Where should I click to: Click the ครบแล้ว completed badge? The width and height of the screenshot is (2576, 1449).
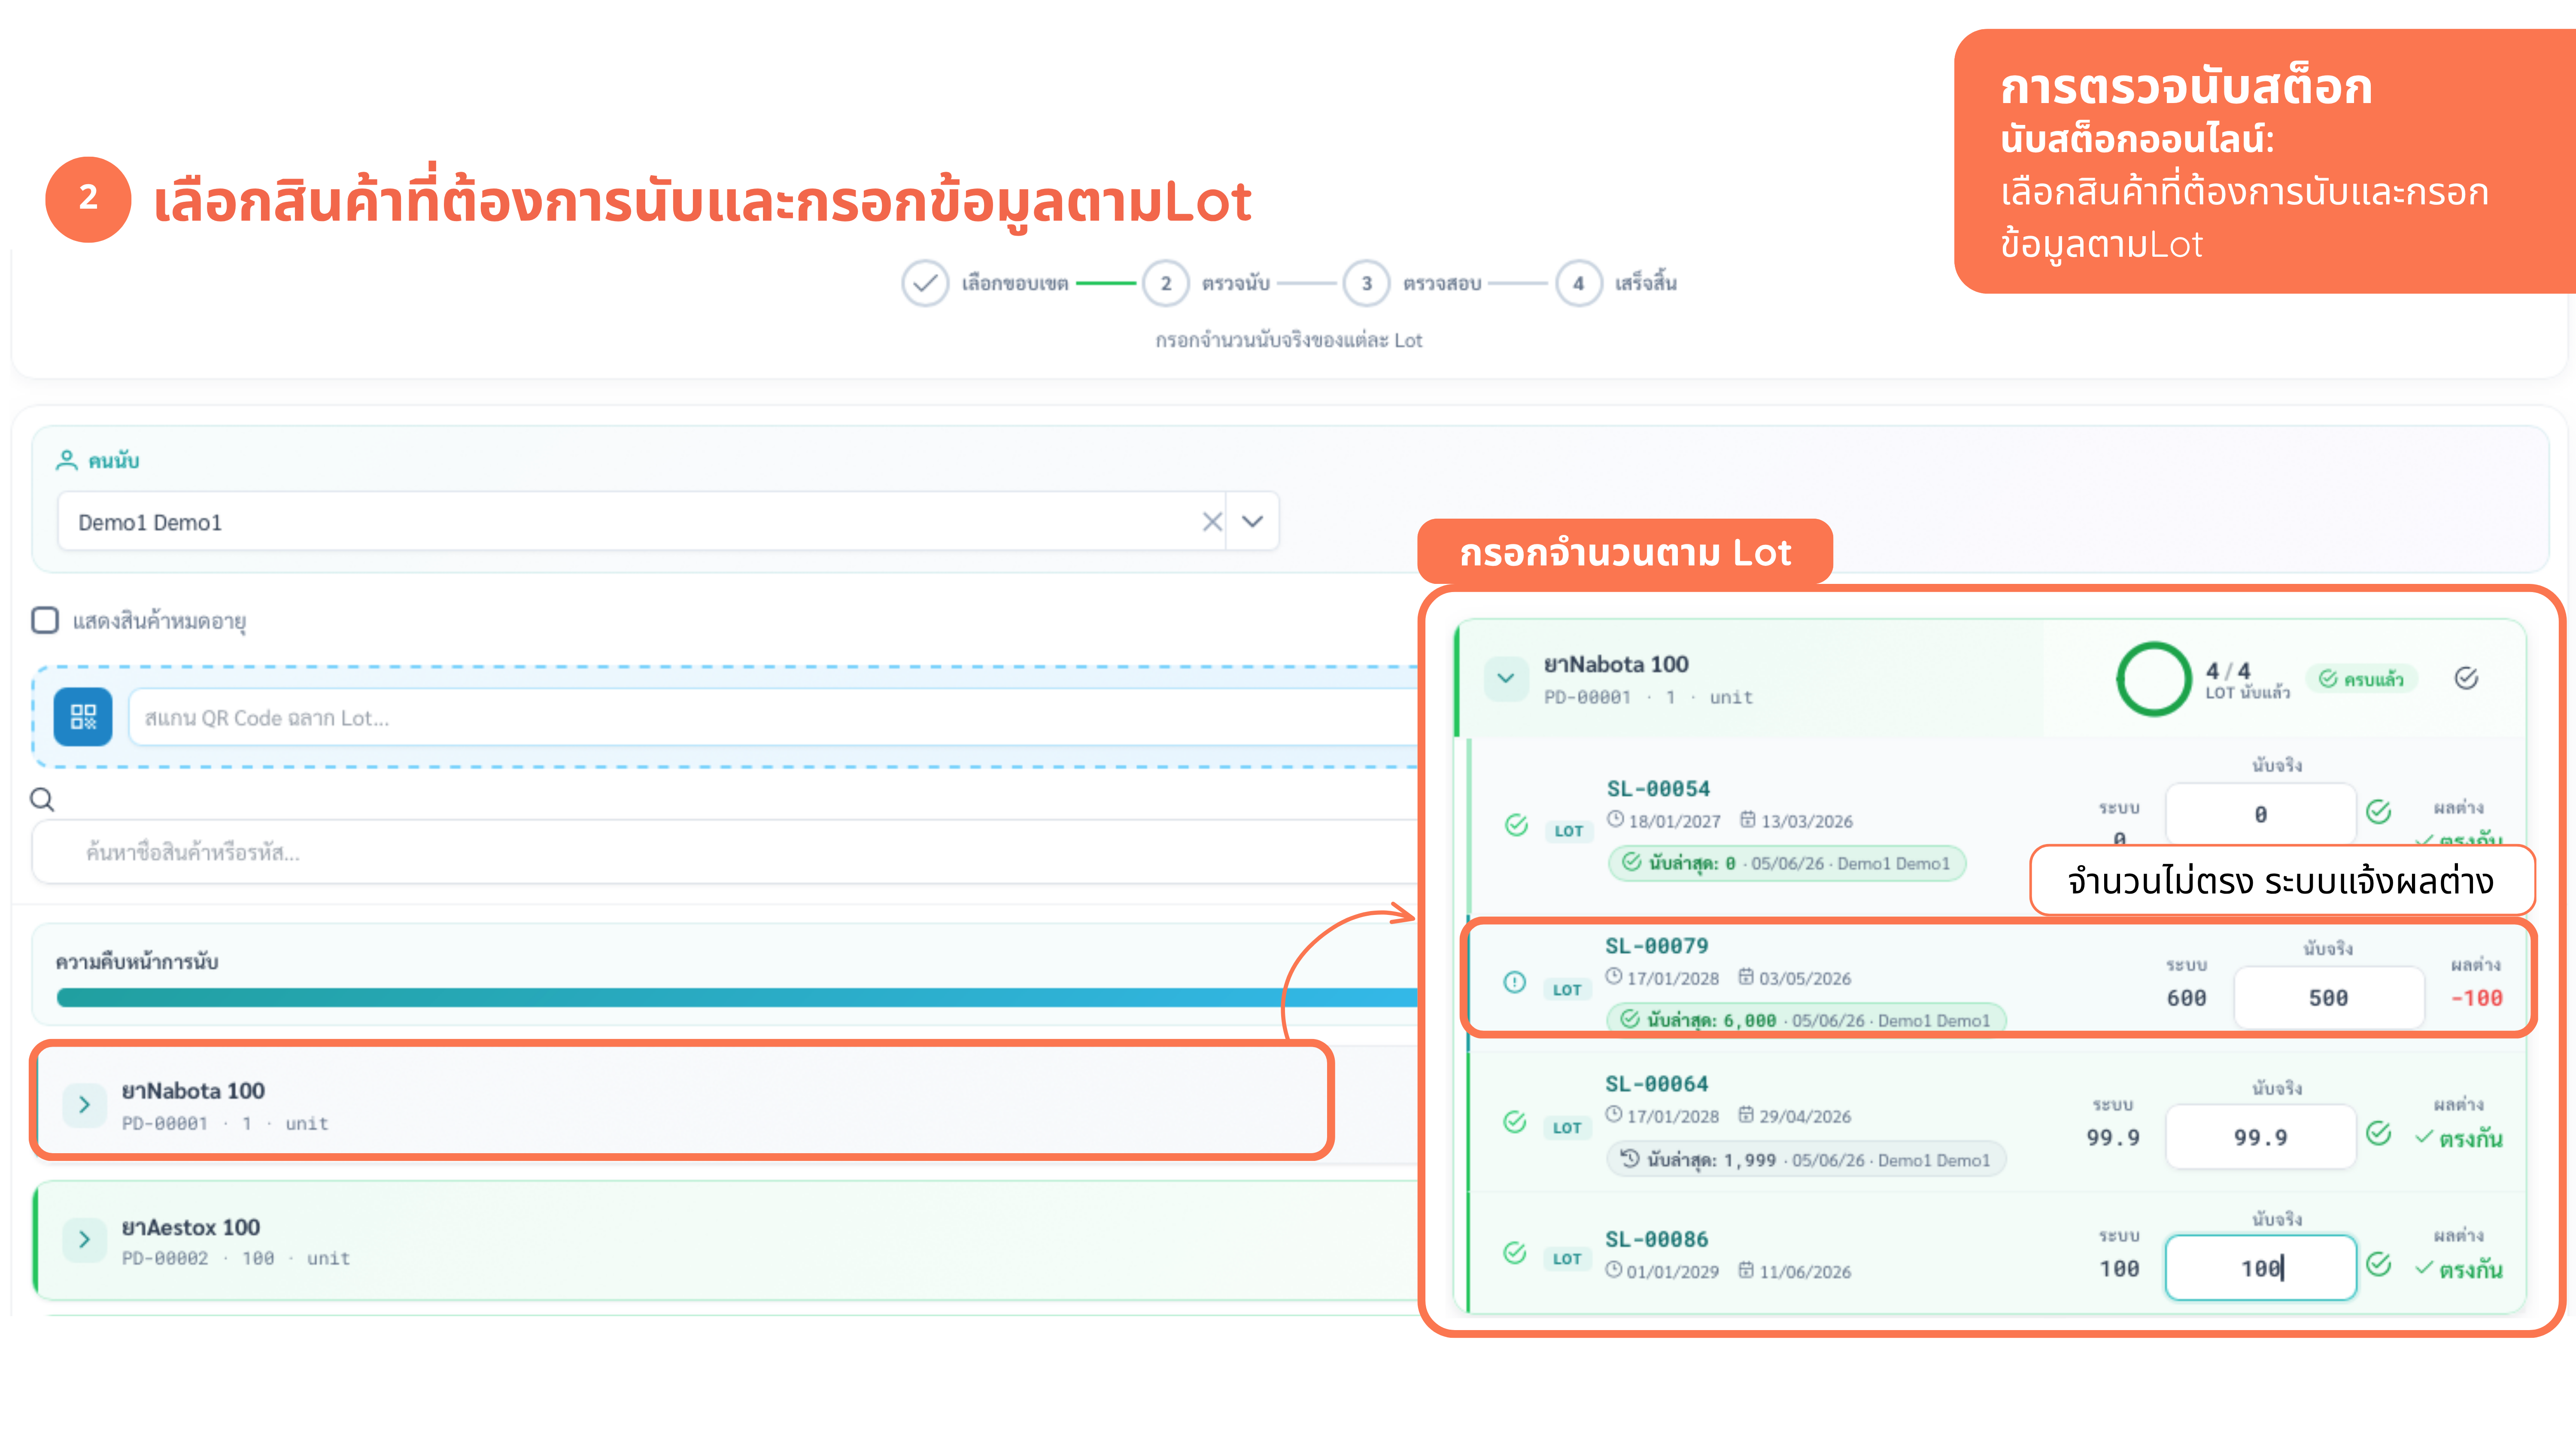tap(2362, 679)
